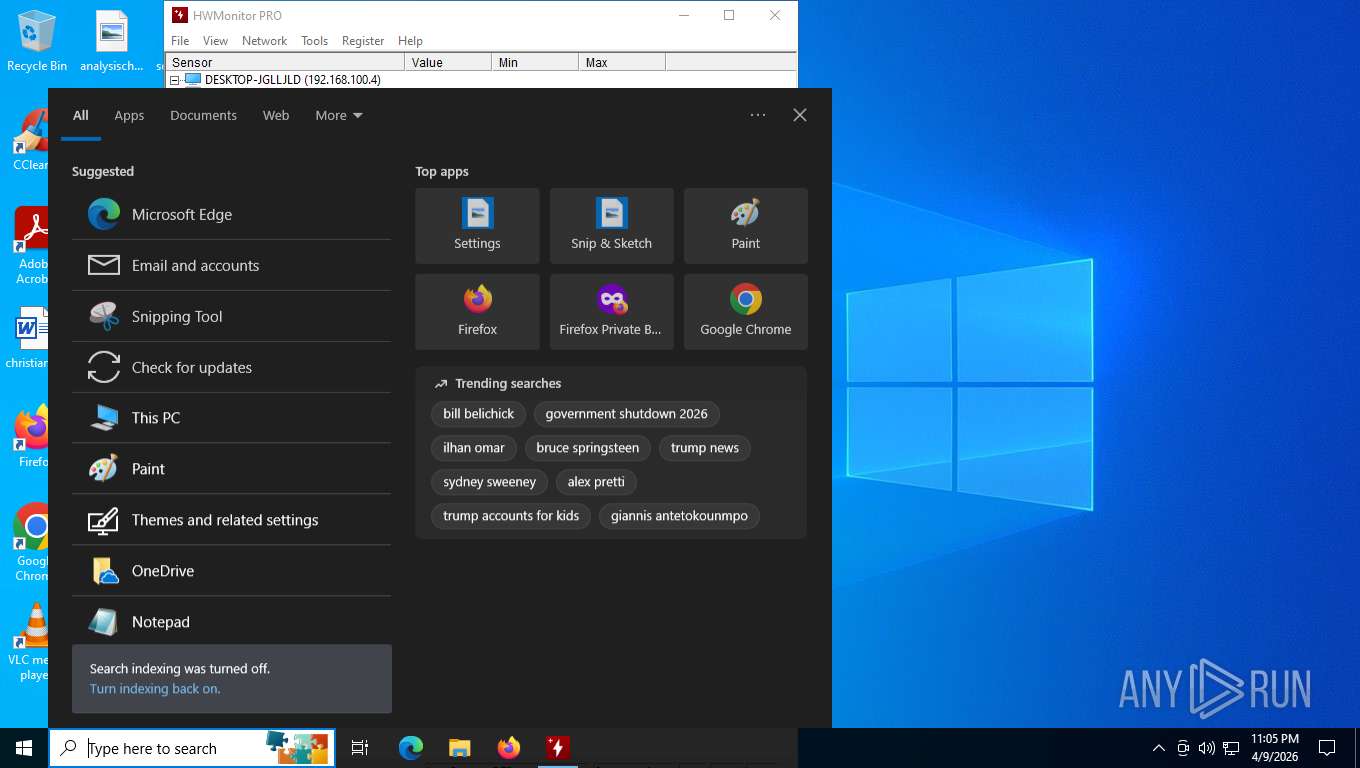The height and width of the screenshot is (768, 1360).
Task: Launch Notepad from suggestions
Action: click(231, 622)
